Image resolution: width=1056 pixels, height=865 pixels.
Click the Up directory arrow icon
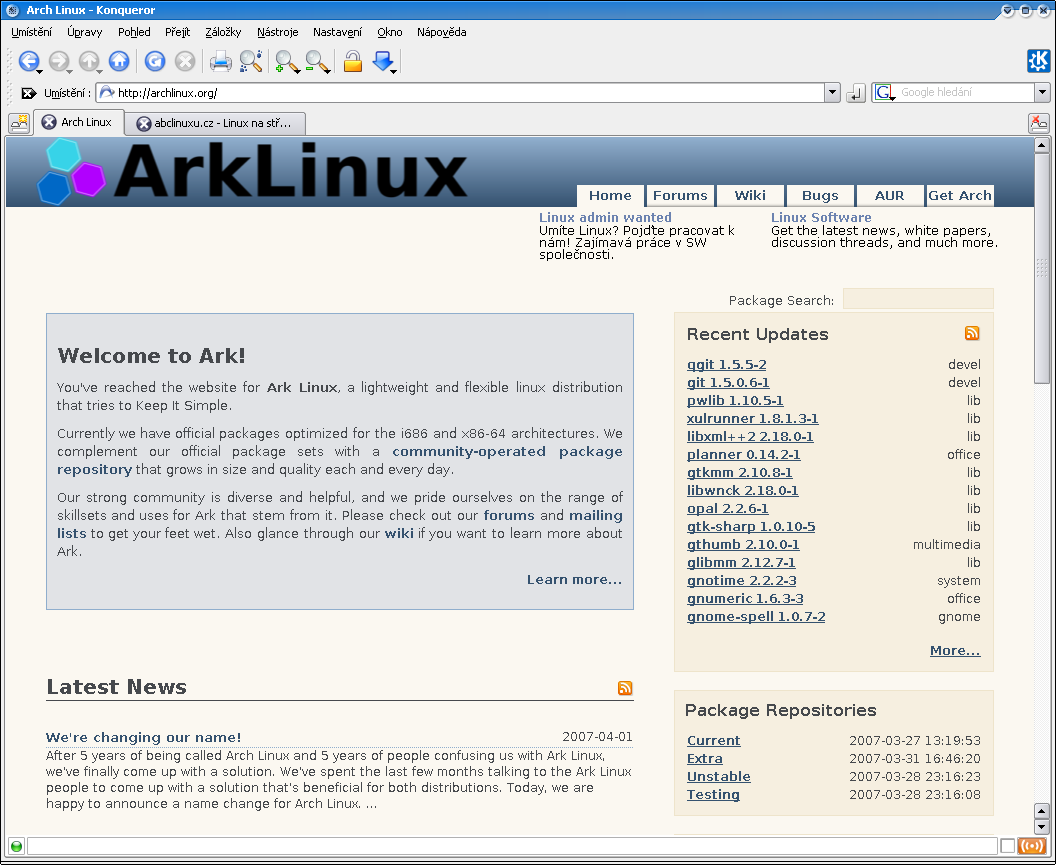coord(88,61)
